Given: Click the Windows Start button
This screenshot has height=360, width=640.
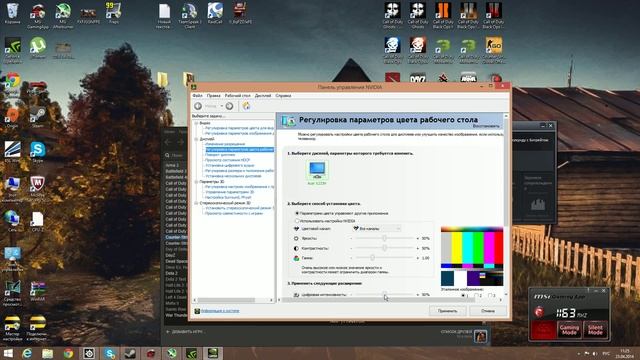Looking at the screenshot, I should pos(8,353).
